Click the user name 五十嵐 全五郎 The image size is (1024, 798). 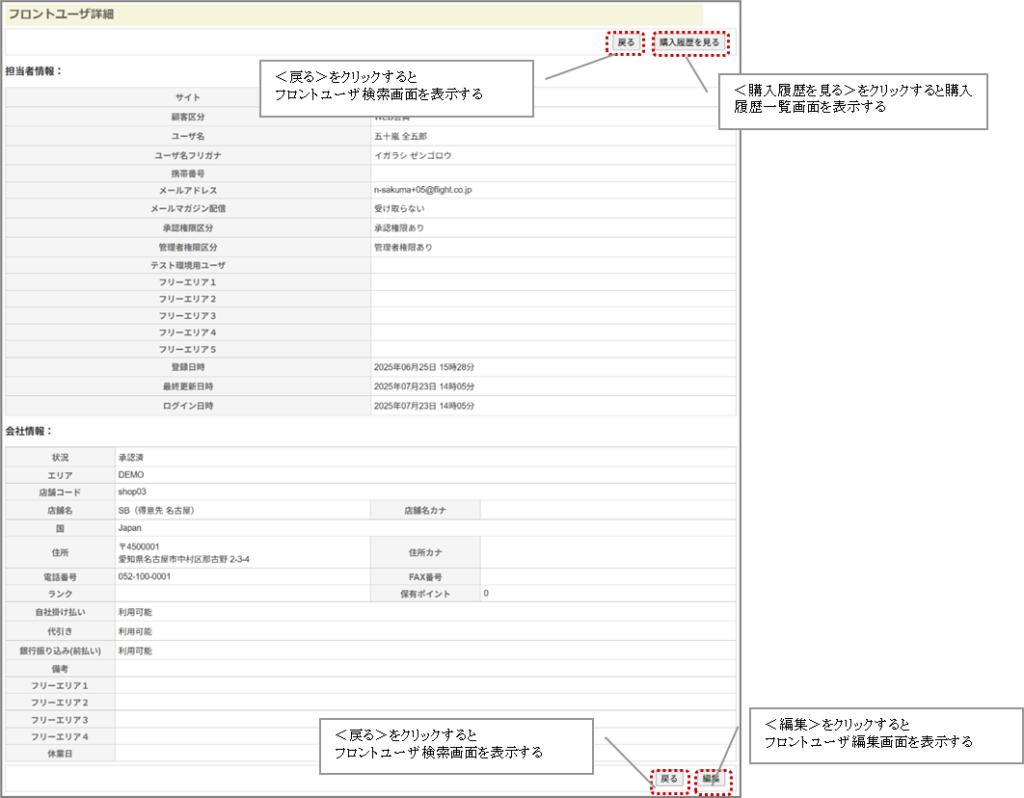tap(399, 135)
